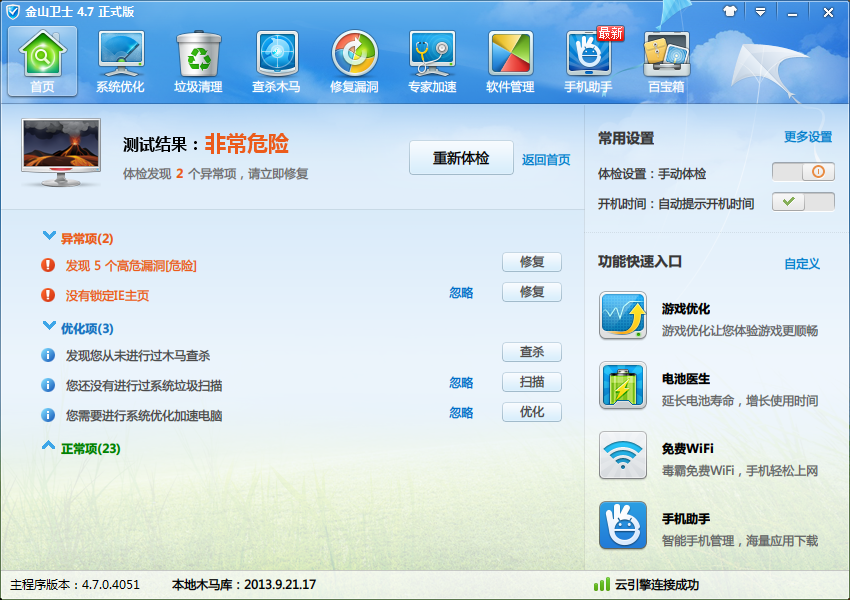850x600 pixels.
Task: Click the 电池医生 battery icon
Action: (x=623, y=385)
